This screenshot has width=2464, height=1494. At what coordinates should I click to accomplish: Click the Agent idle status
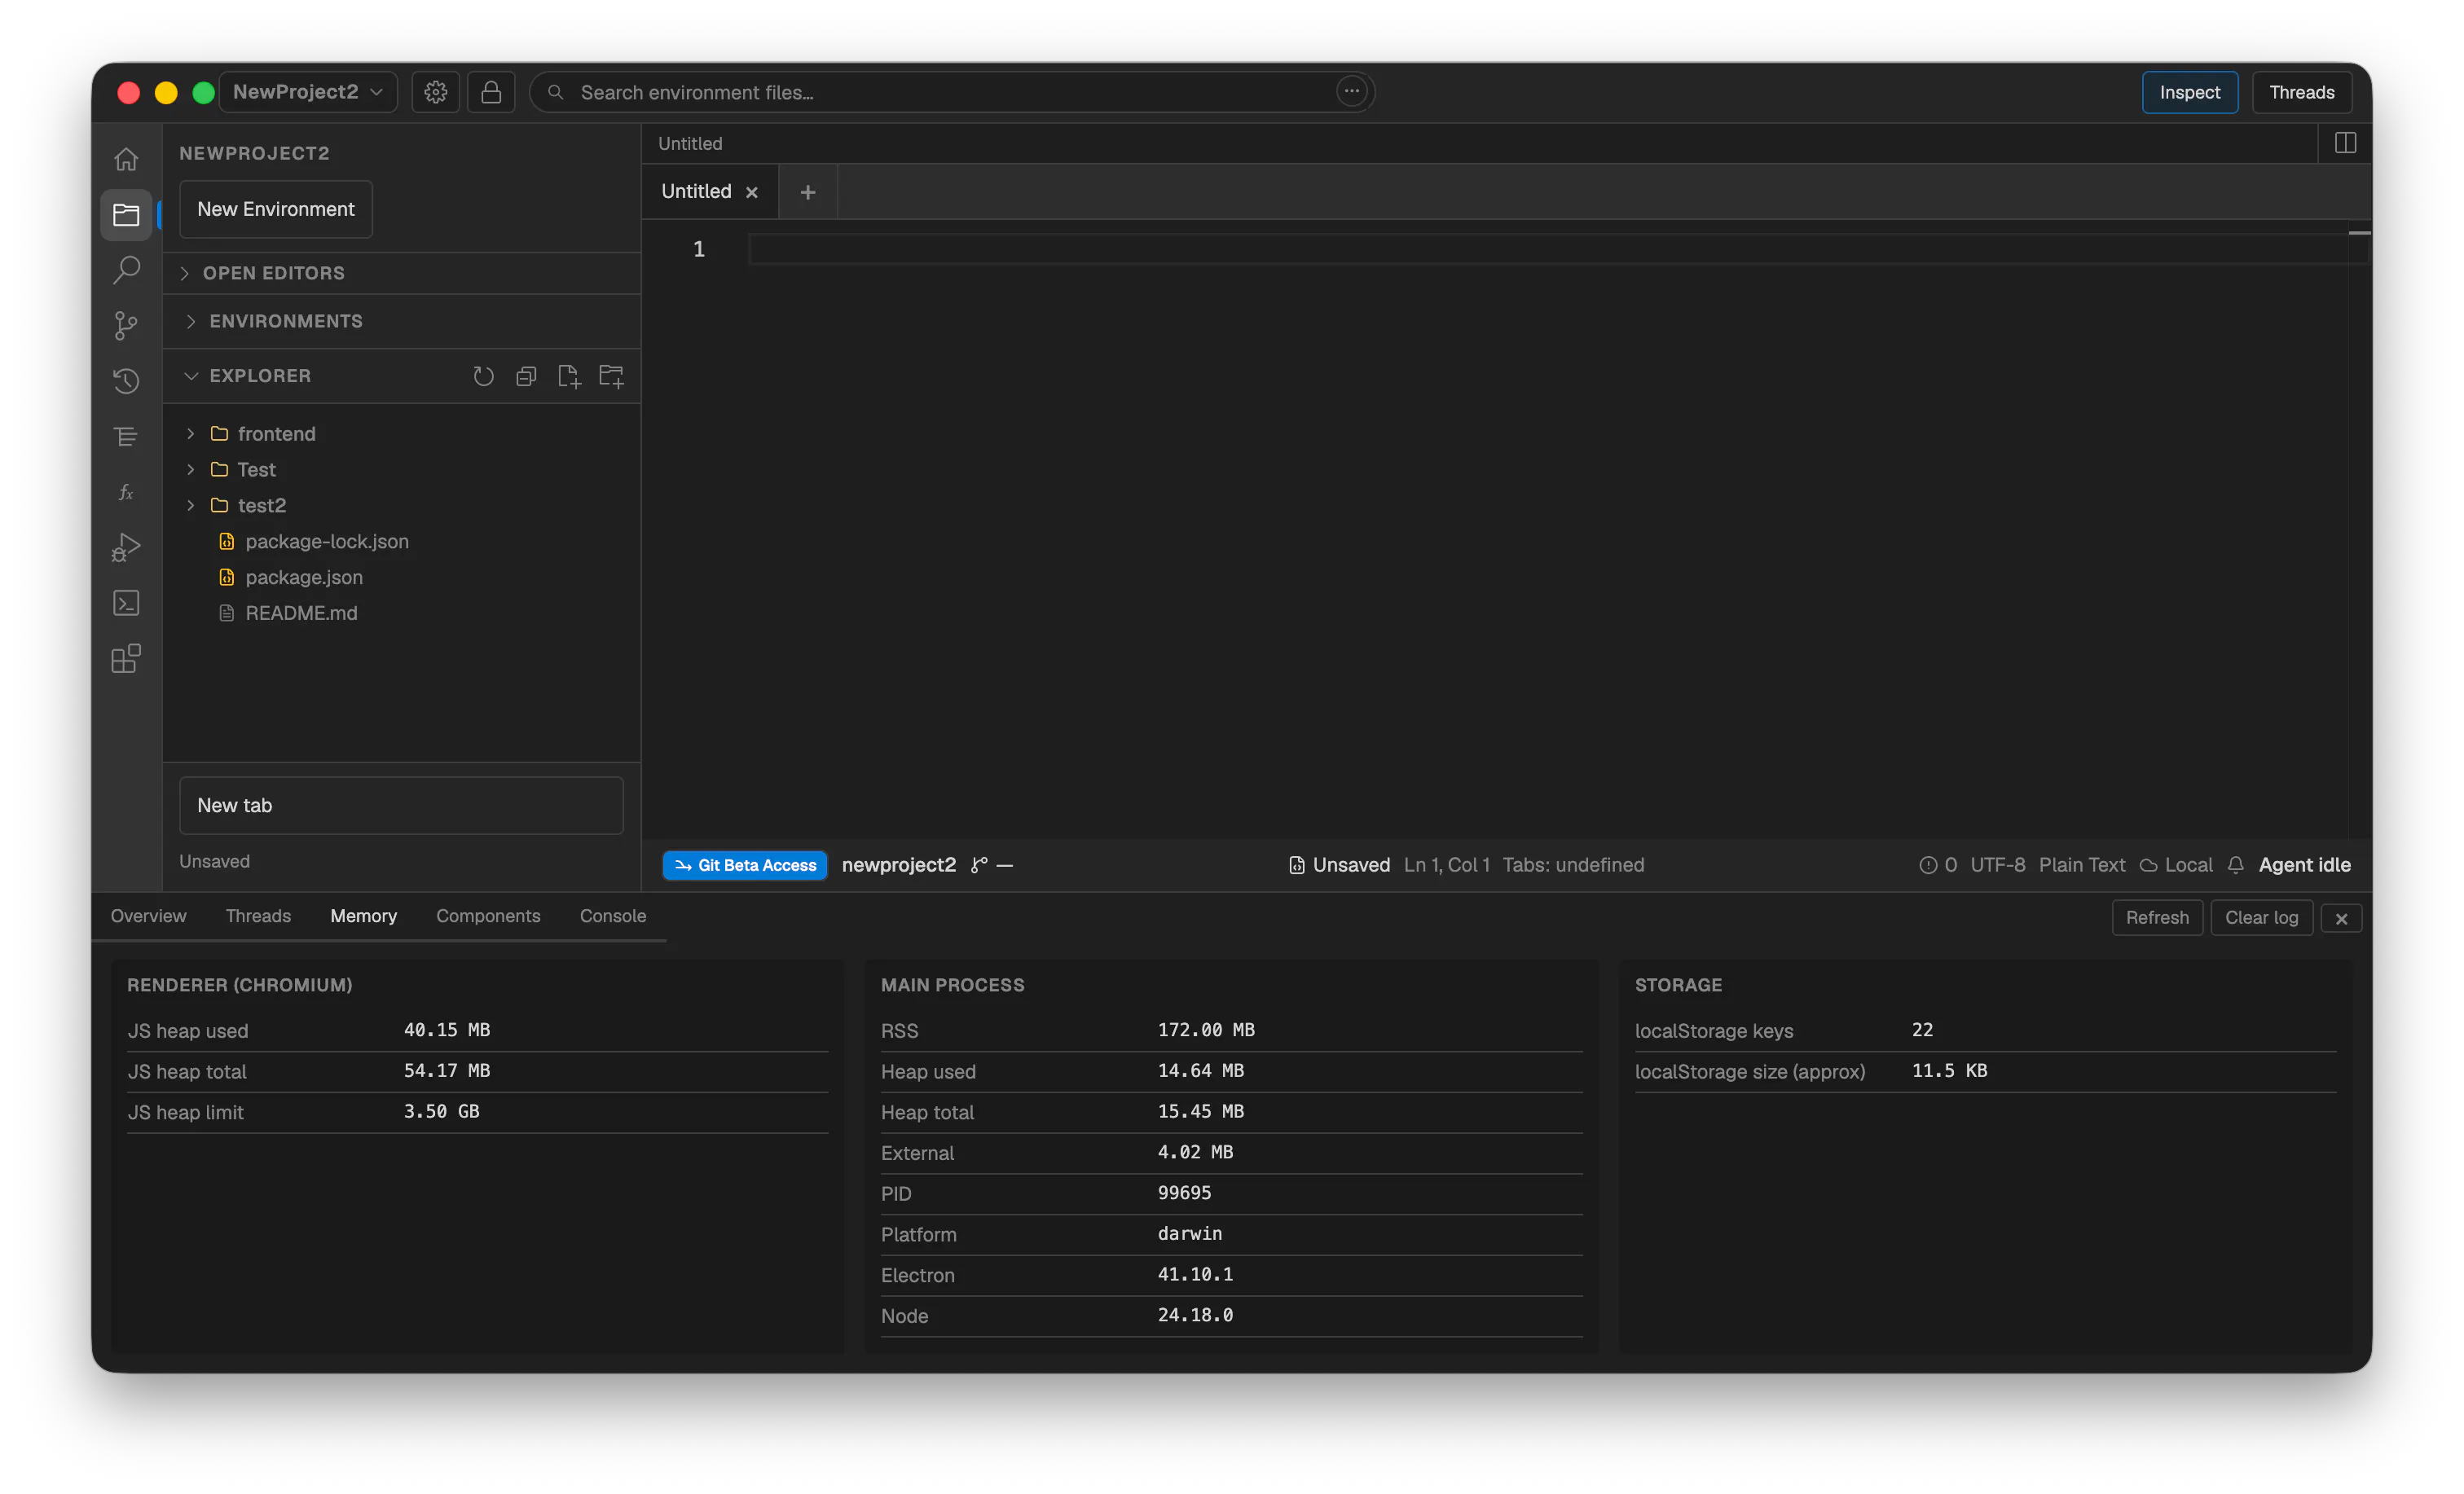click(x=2304, y=865)
